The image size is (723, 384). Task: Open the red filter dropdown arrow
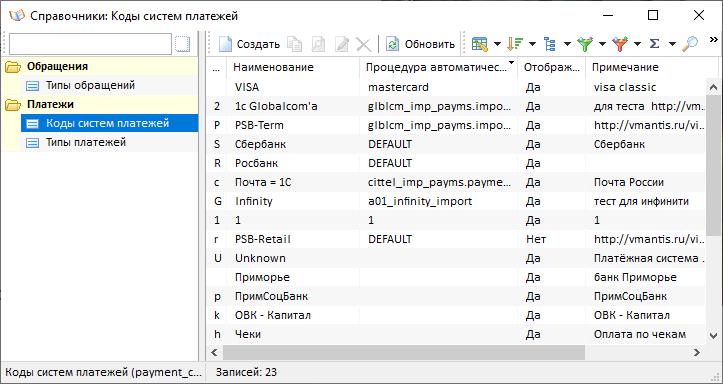click(637, 44)
